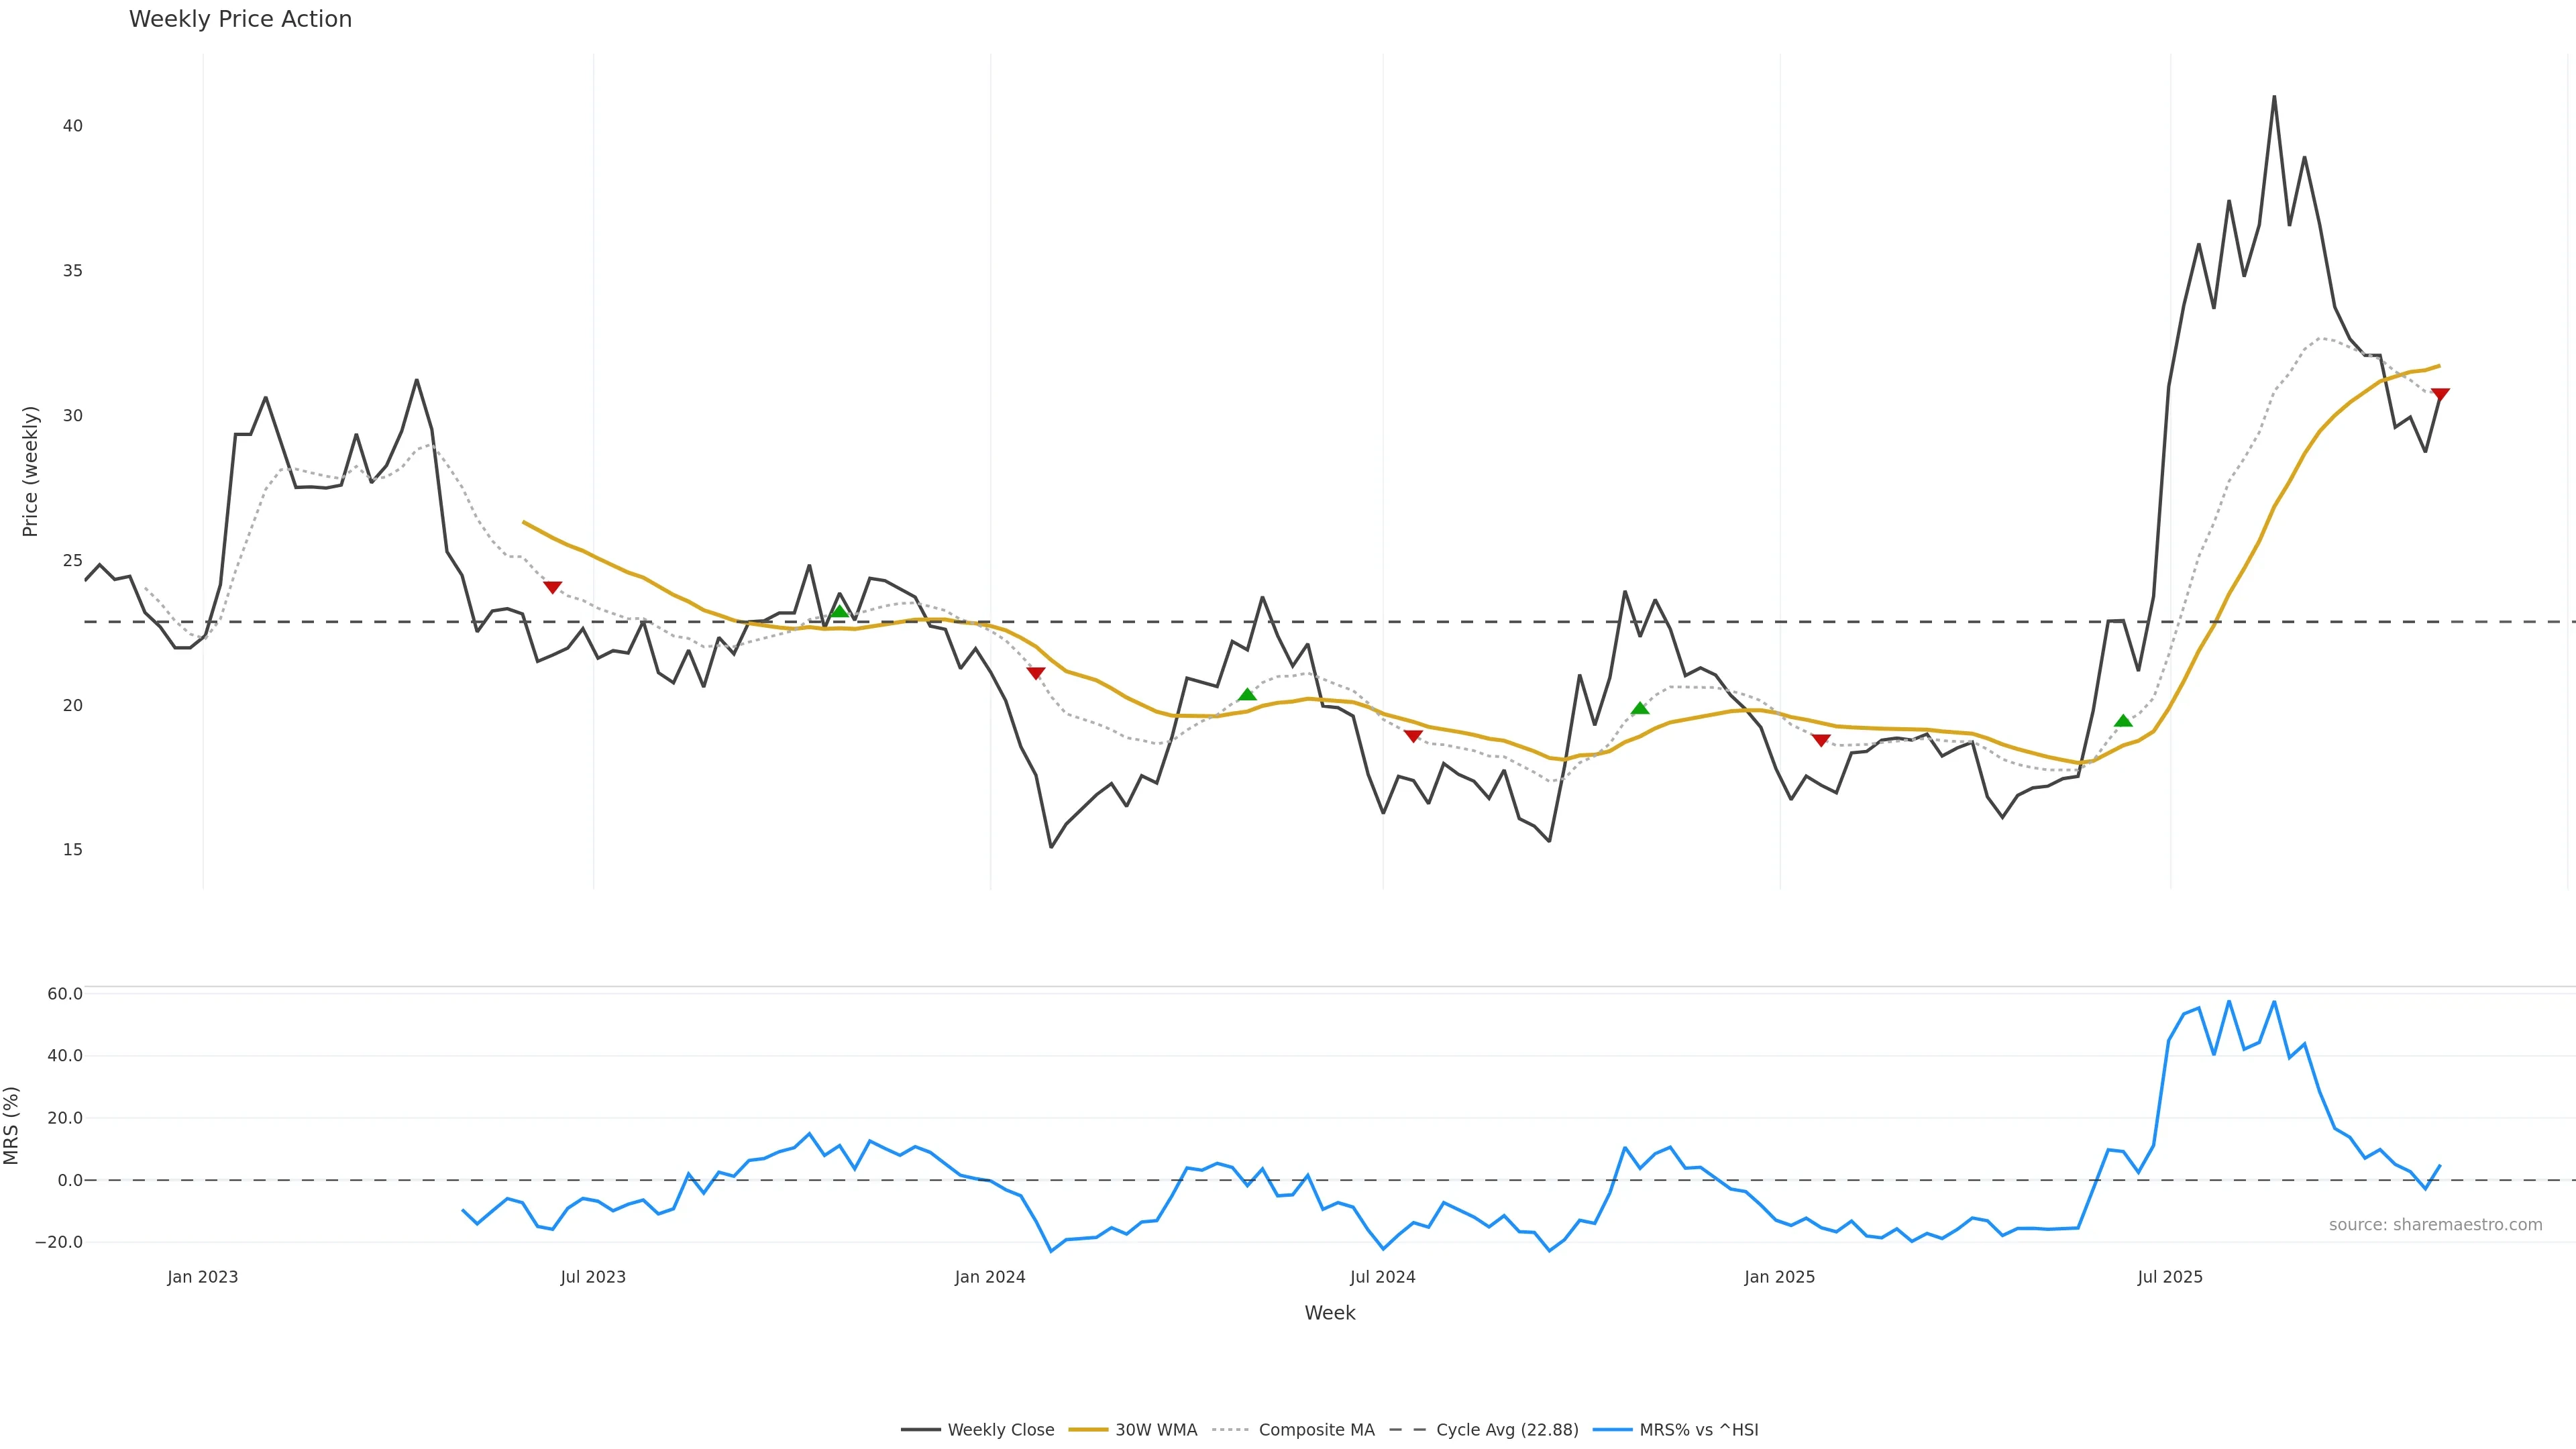Click the red sell marker near June 2023
The width and height of the screenshot is (2576, 1449).
pyautogui.click(x=552, y=587)
